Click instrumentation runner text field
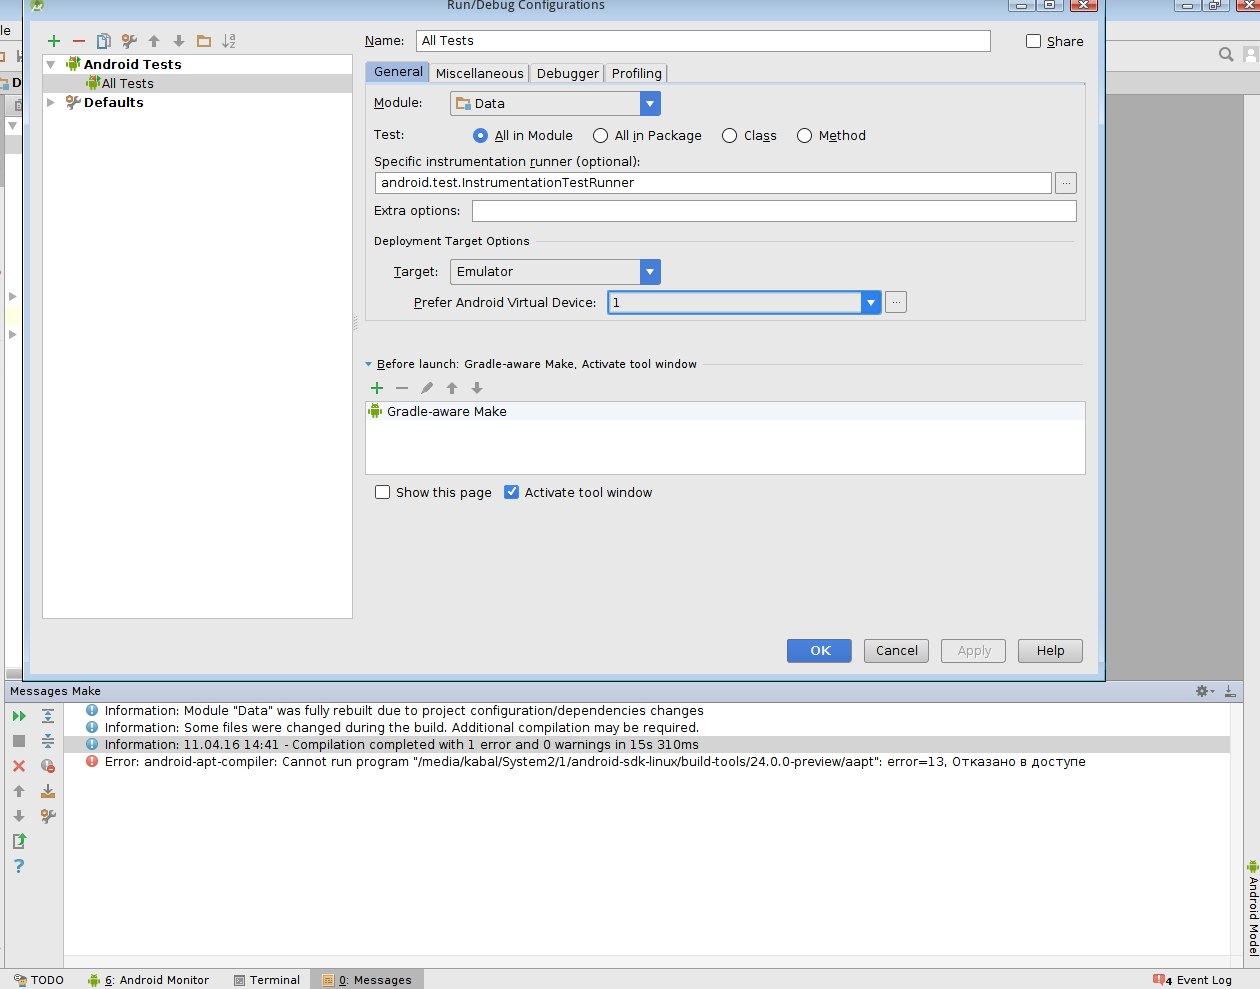This screenshot has width=1260, height=989. pos(713,183)
